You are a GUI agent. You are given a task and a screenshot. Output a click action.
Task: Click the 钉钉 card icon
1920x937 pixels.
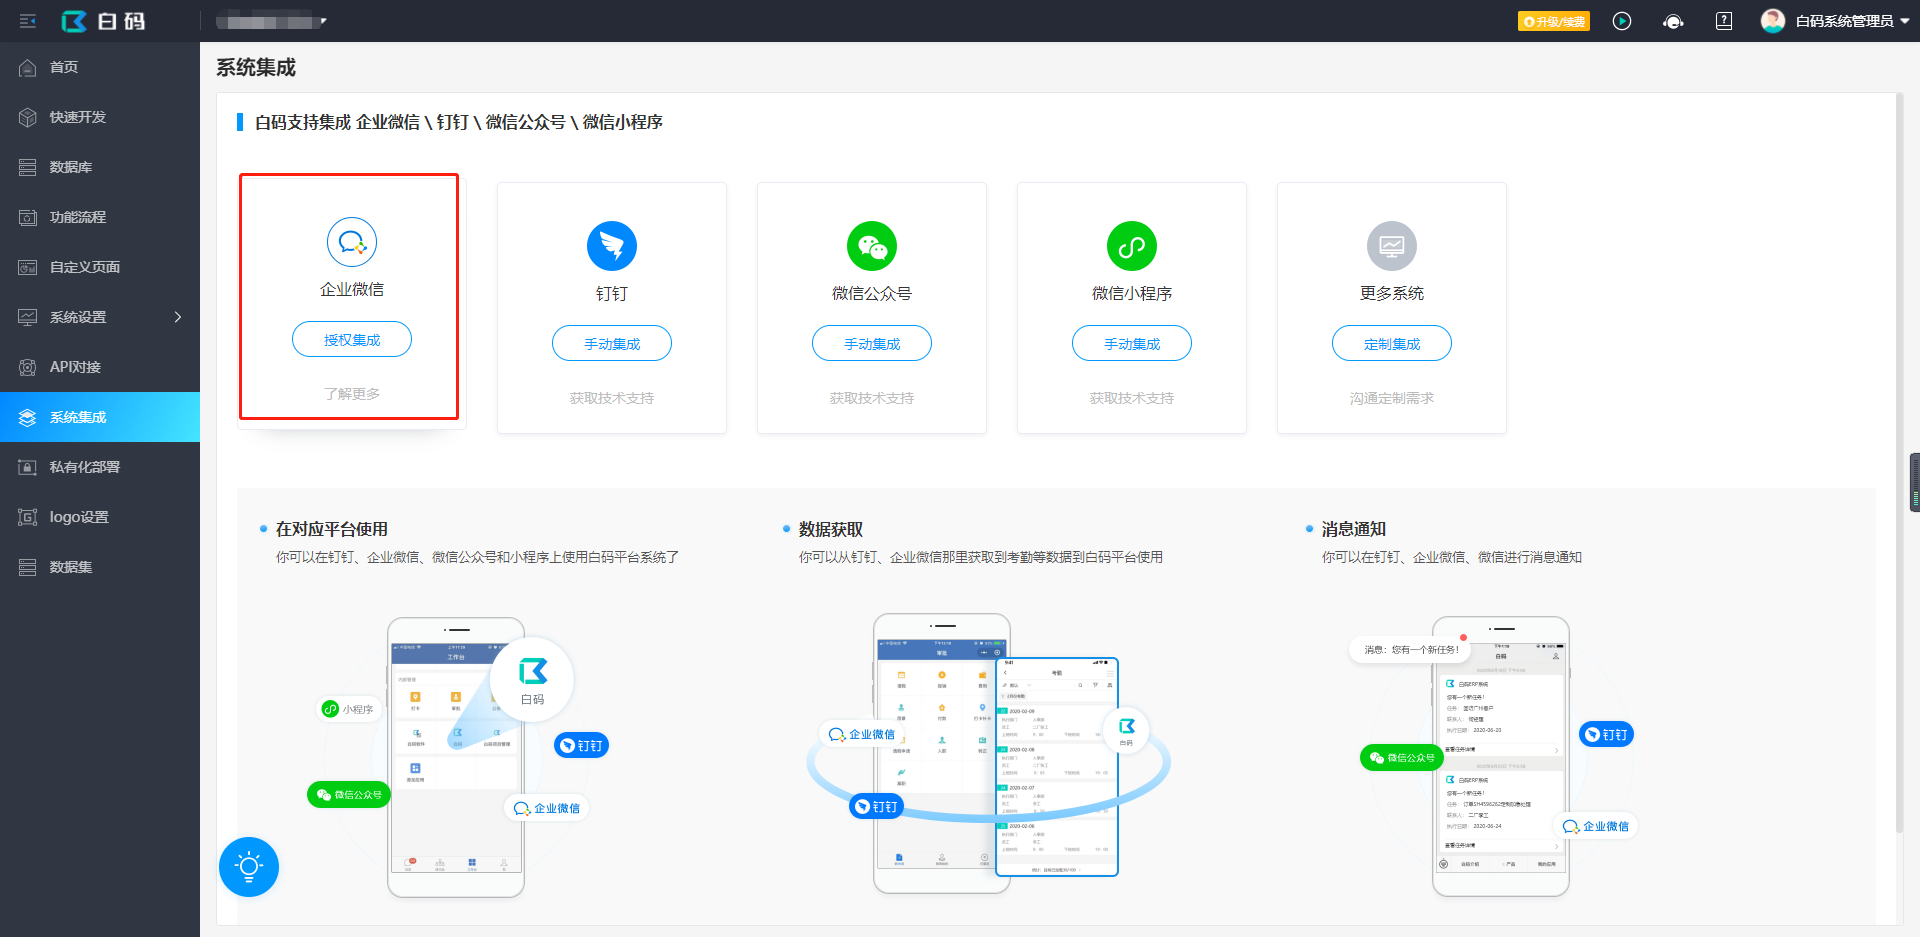612,246
